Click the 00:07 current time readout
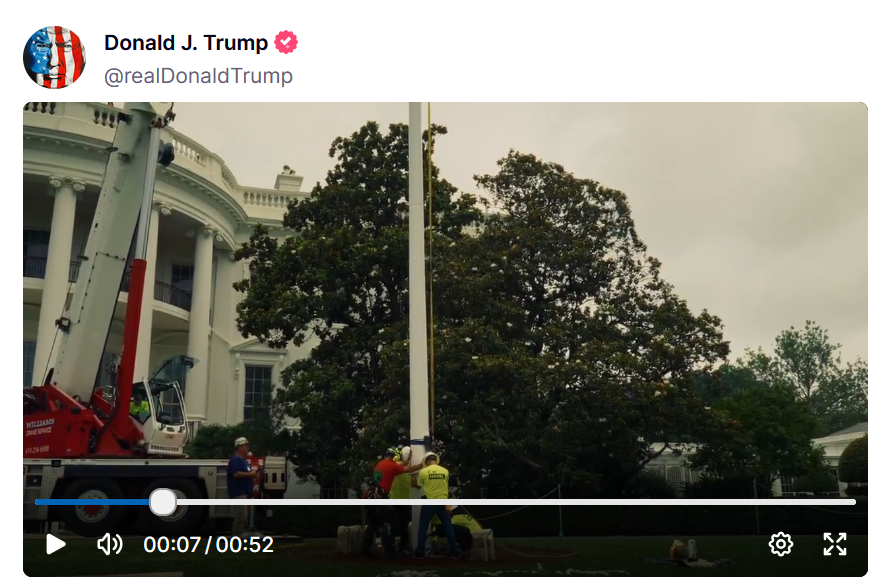 tap(172, 545)
